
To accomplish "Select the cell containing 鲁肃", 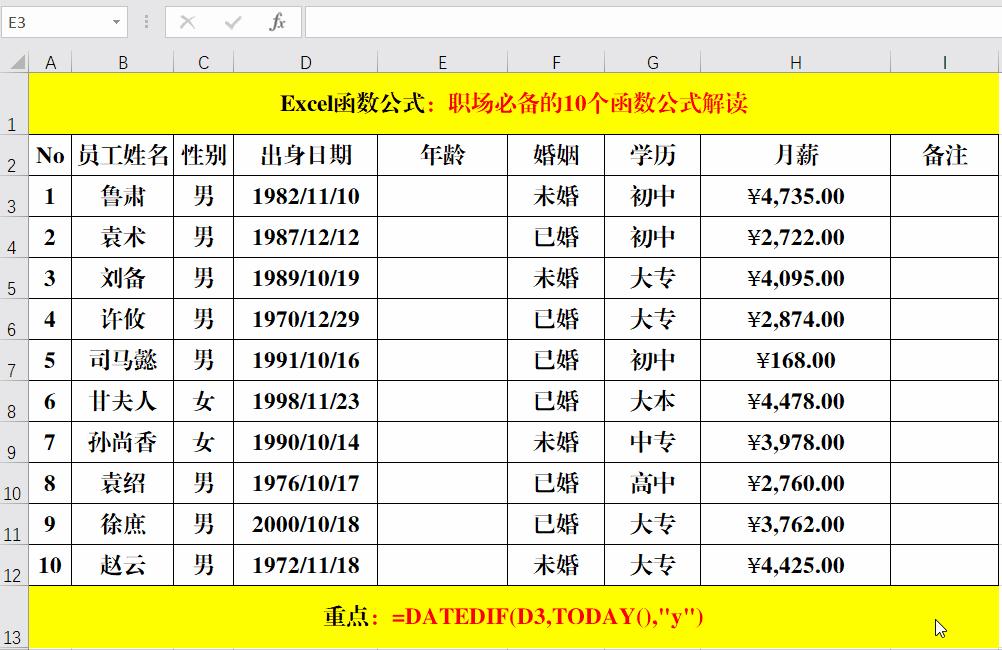I will click(123, 196).
